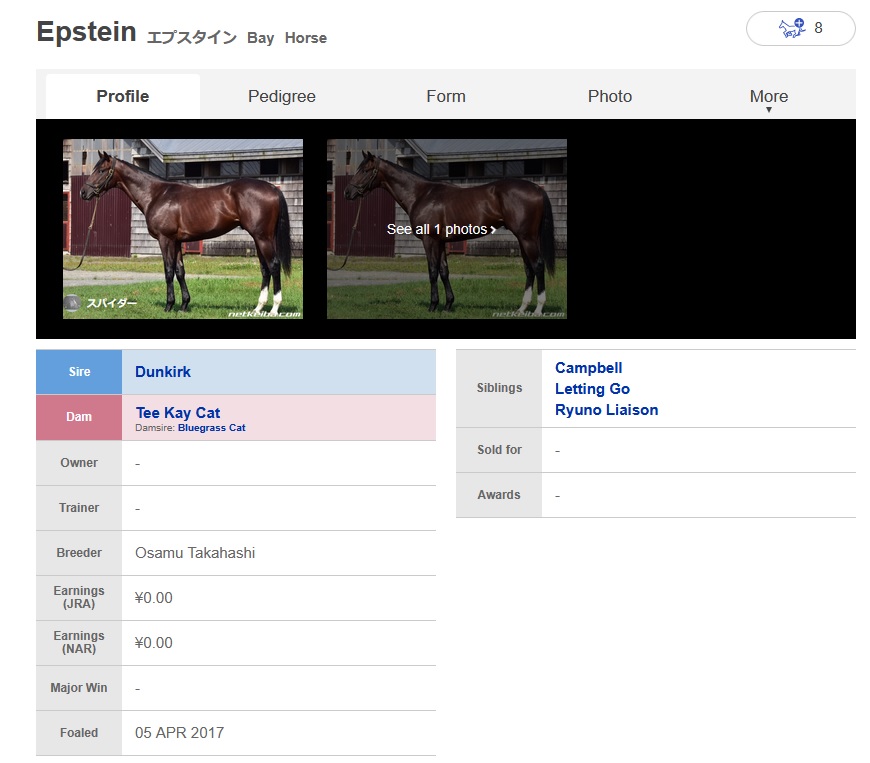The height and width of the screenshot is (763, 870).
Task: Select foaled date 05 APR 2017
Action: click(x=179, y=732)
